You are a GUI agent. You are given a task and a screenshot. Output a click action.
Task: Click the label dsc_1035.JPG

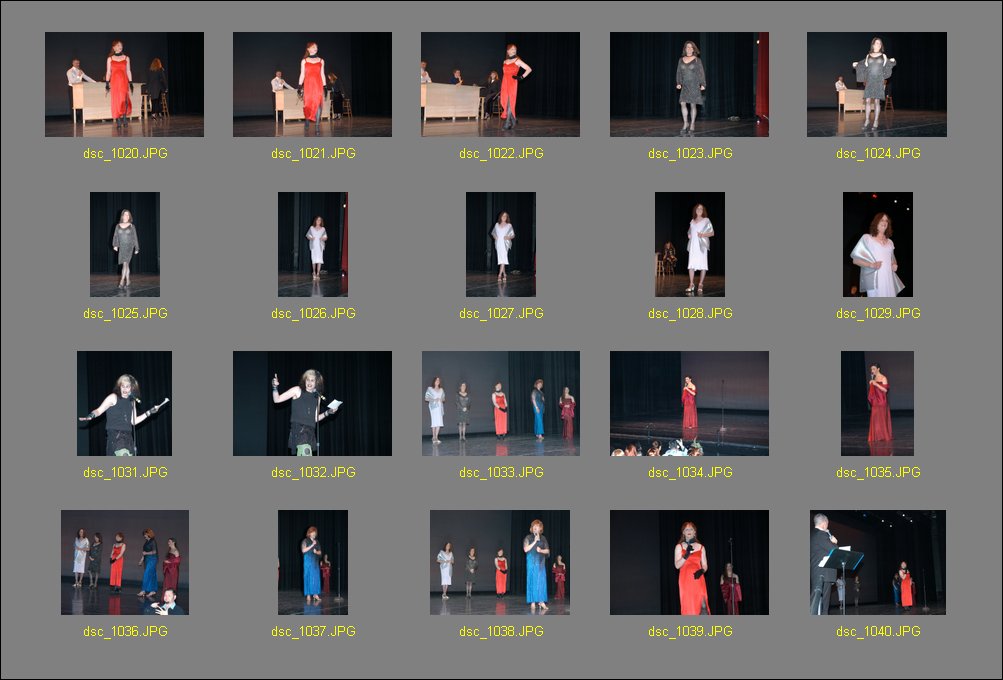click(x=878, y=473)
